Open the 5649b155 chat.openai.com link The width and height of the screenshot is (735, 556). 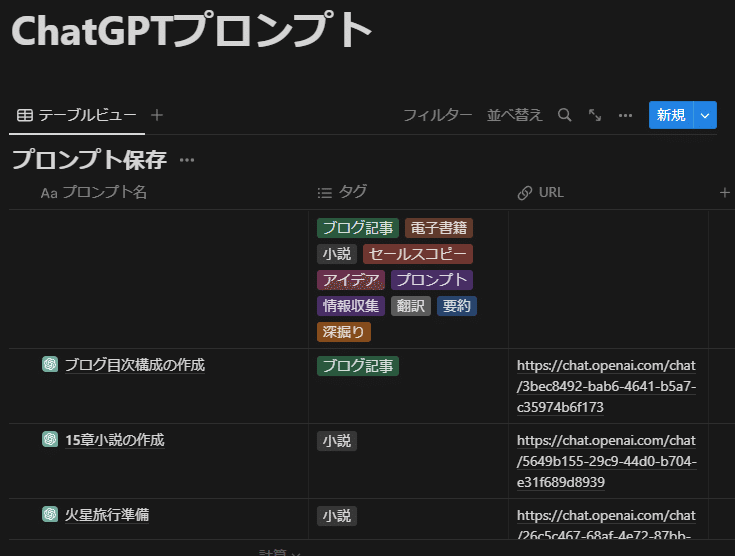pos(607,461)
